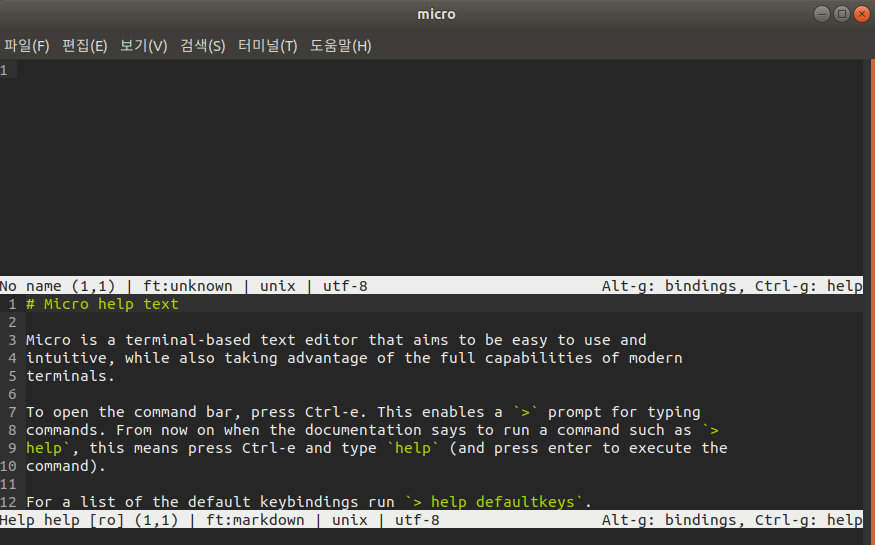
Task: Click 'ft:markdown' in lower status bar
Action: pos(255,520)
